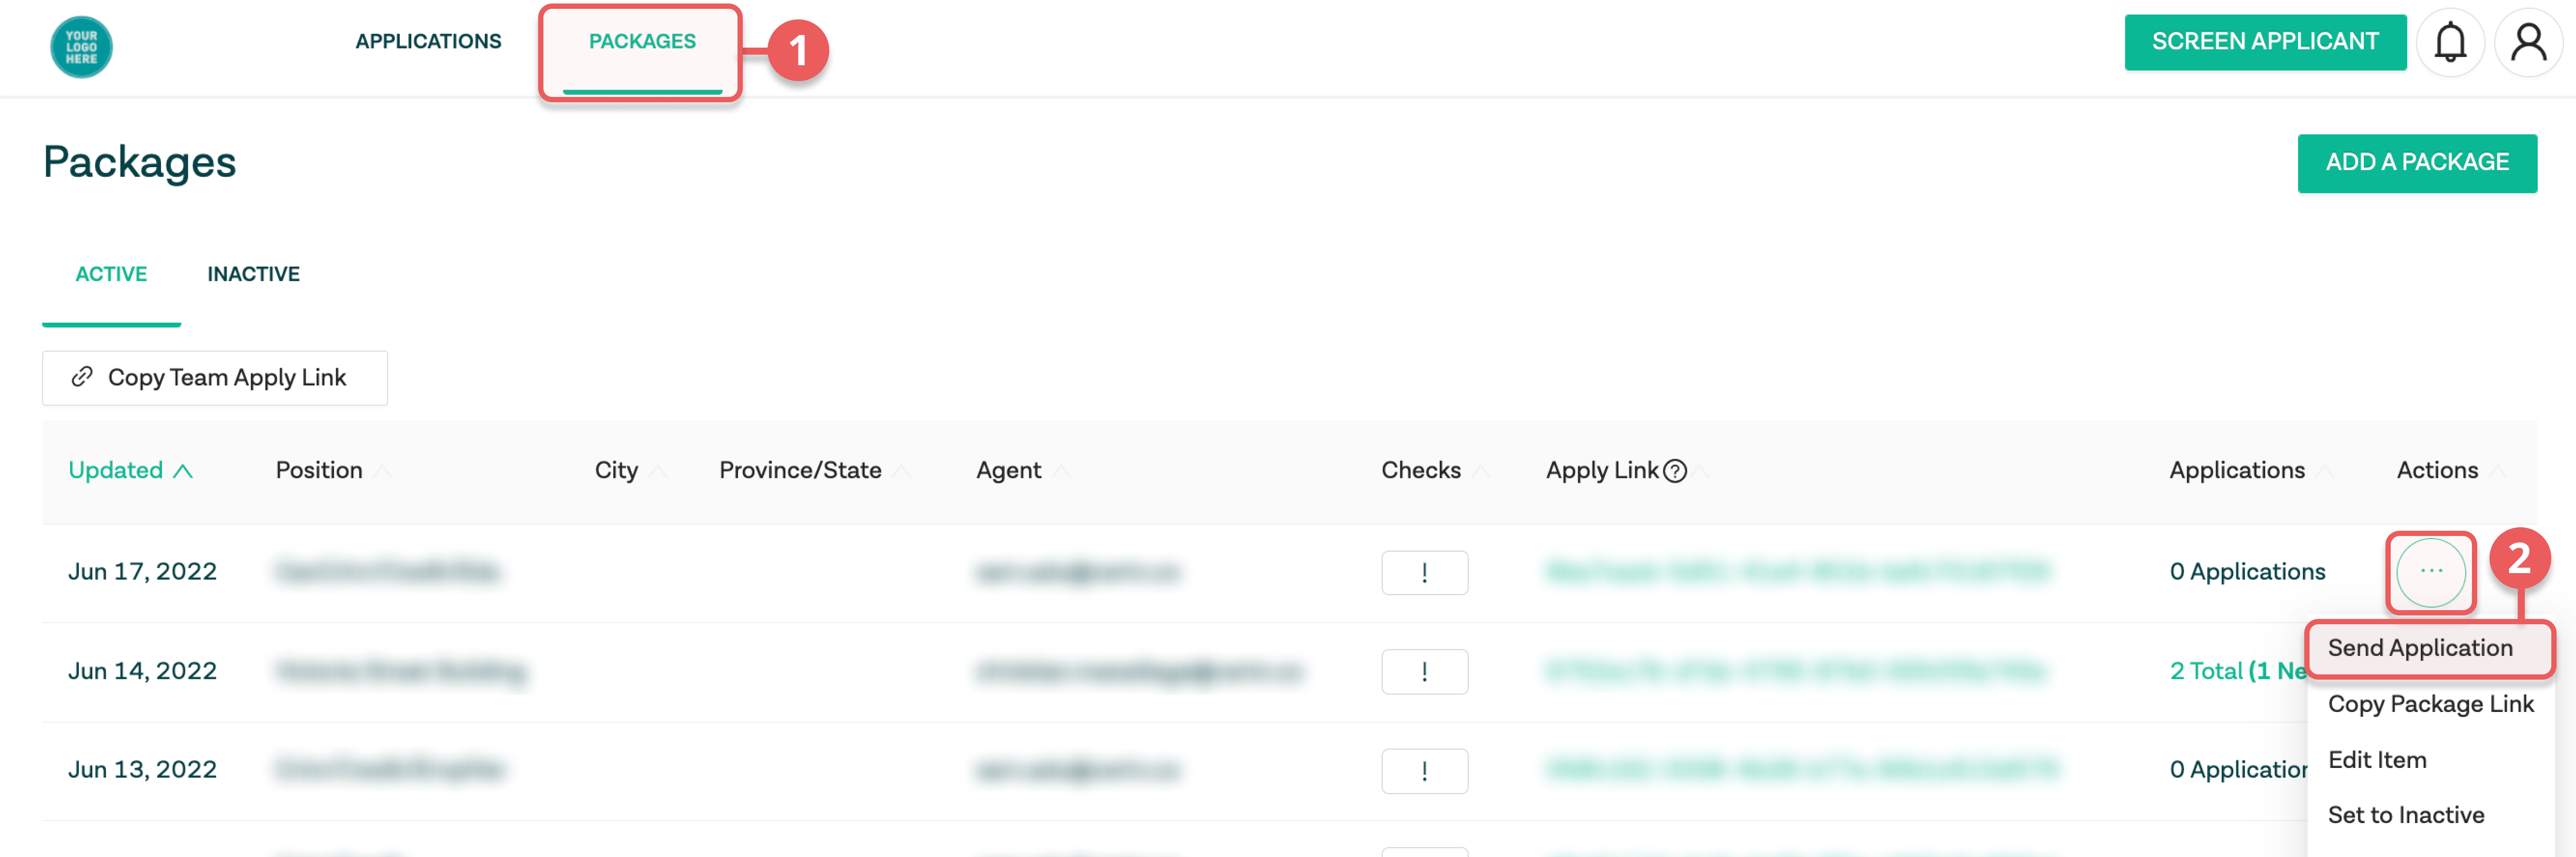Viewport: 2576px width, 857px height.
Task: Switch to the Active packages tab
Action: (x=111, y=274)
